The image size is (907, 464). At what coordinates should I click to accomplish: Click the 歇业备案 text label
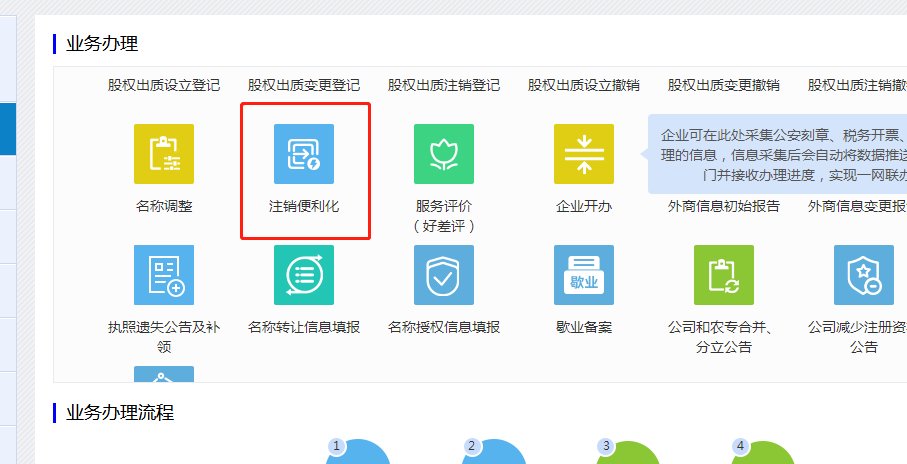[584, 327]
